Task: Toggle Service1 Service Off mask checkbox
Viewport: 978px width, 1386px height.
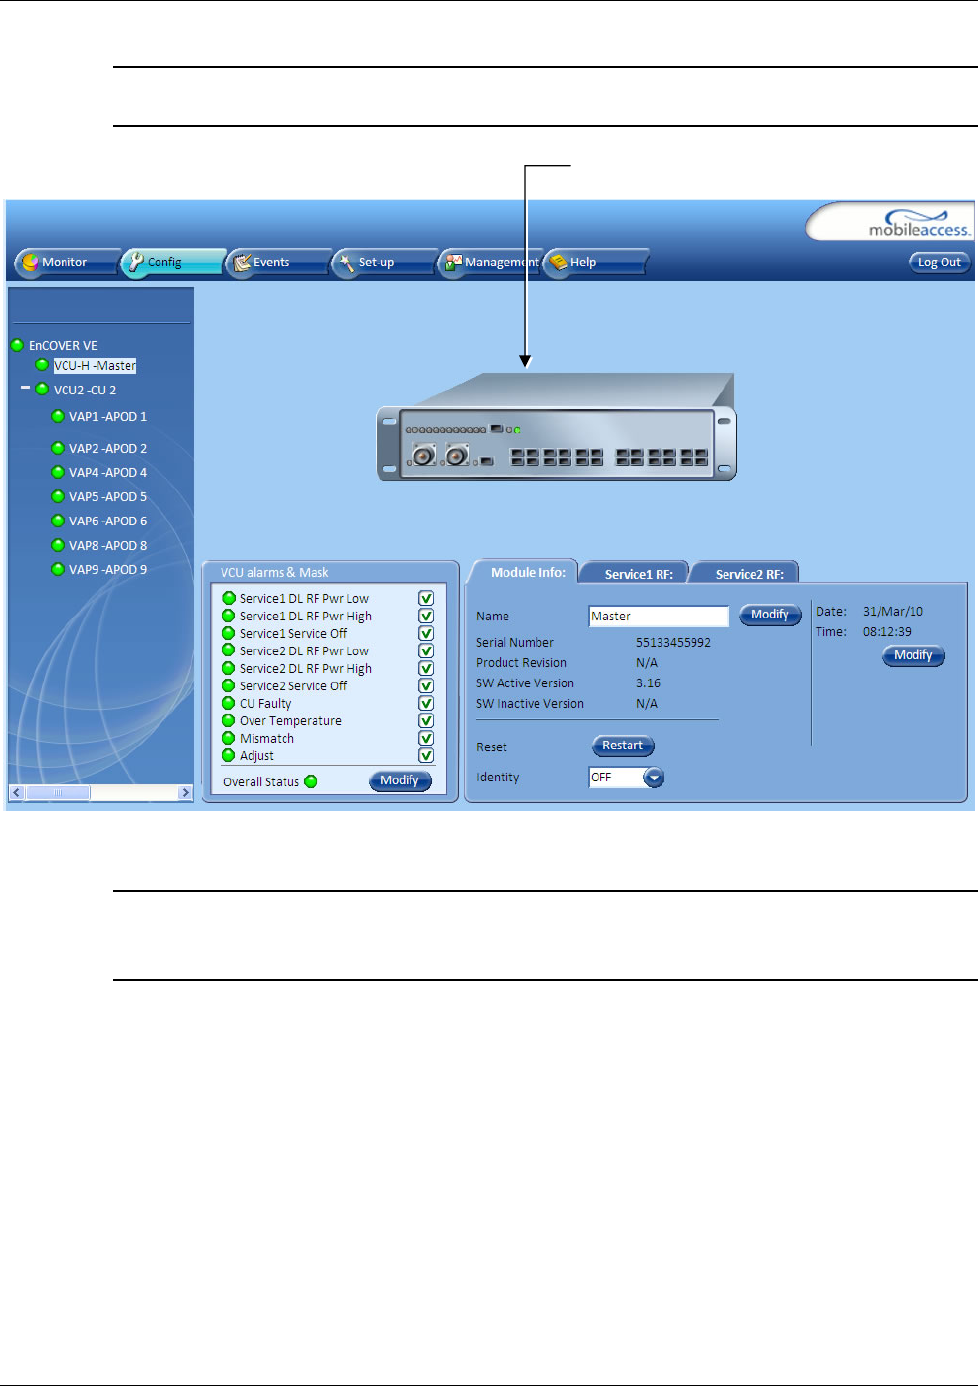Action: point(426,633)
